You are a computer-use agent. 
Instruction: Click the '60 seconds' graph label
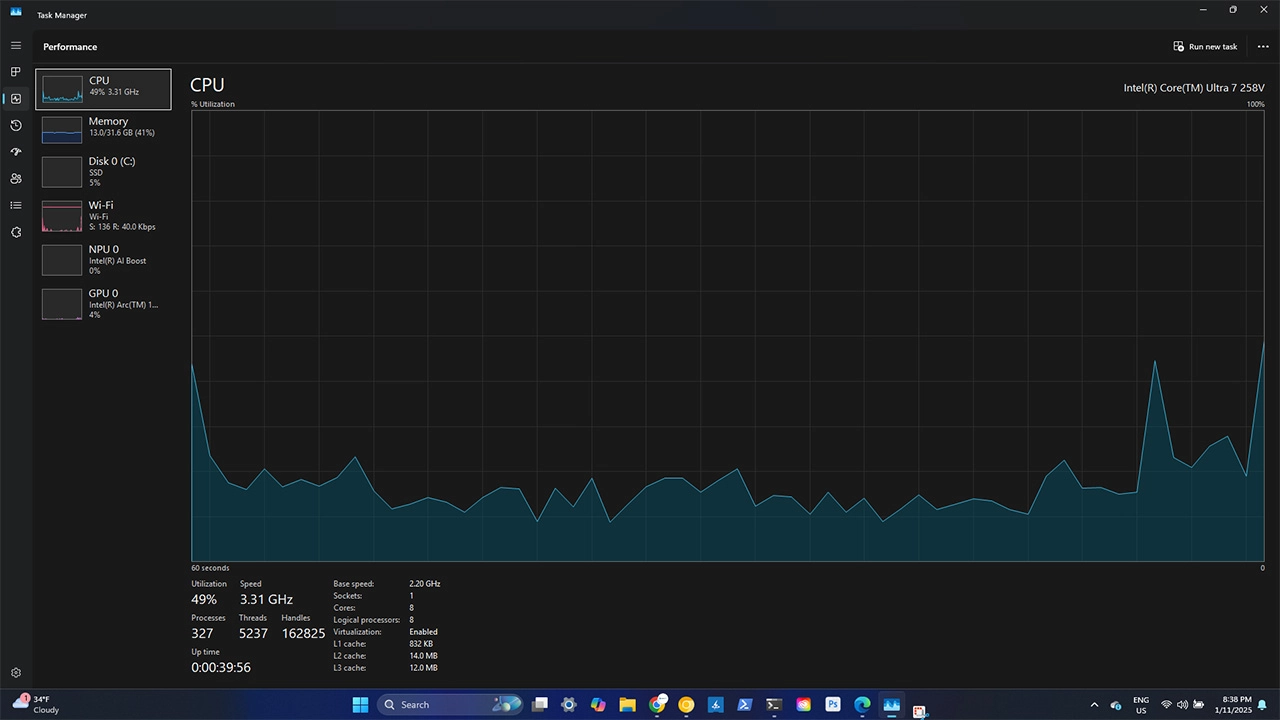(210, 568)
